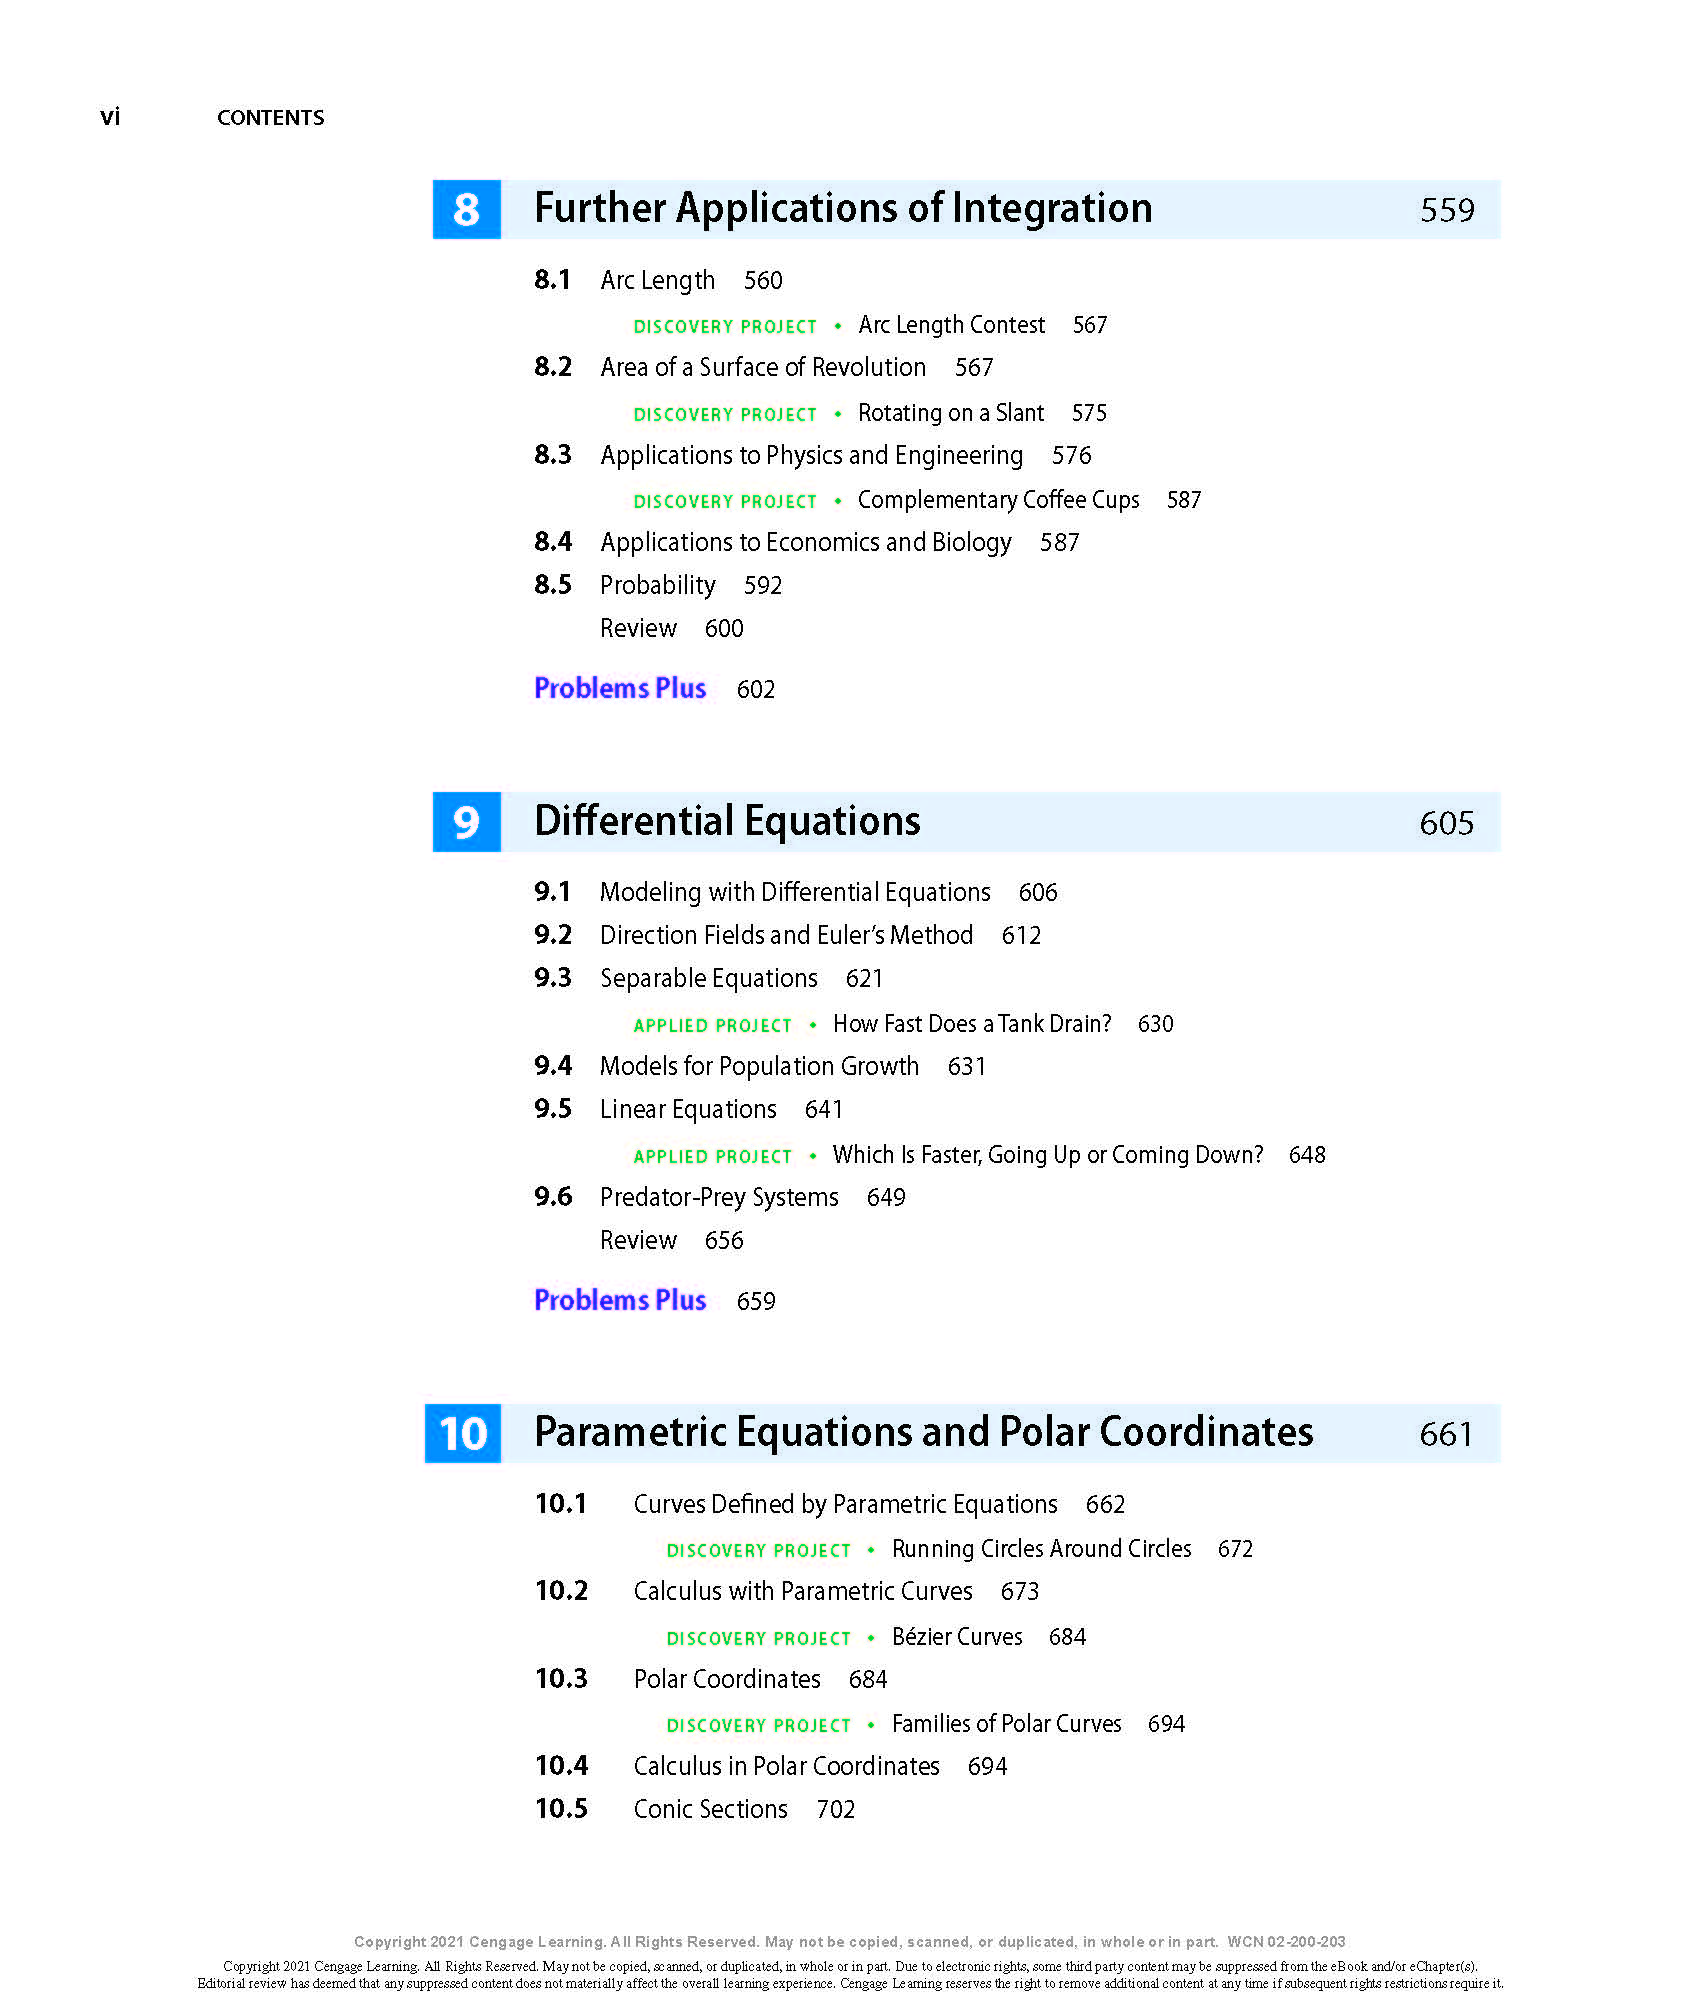Click the blue chapter 9 number box
1701x2001 pixels.
466,822
